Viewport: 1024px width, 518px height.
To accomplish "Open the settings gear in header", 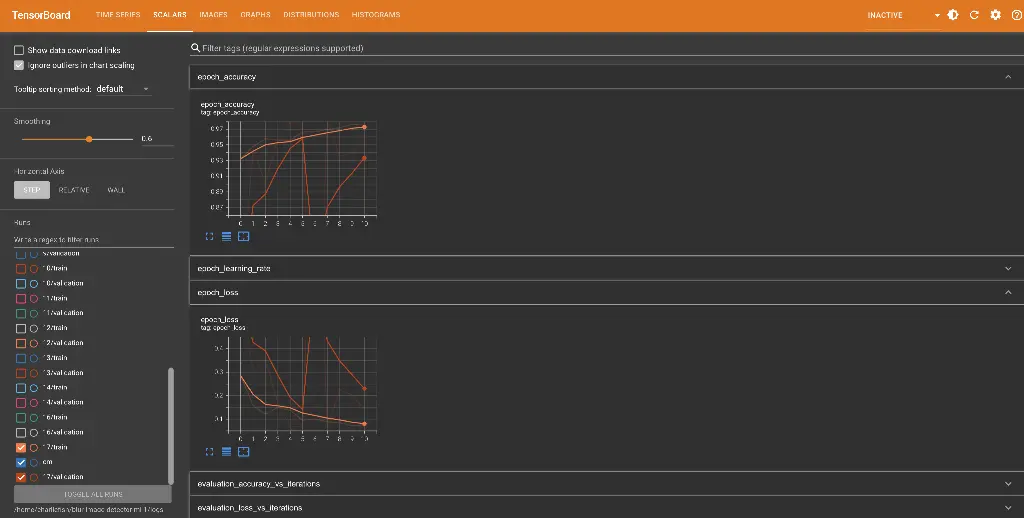I will pos(995,15).
